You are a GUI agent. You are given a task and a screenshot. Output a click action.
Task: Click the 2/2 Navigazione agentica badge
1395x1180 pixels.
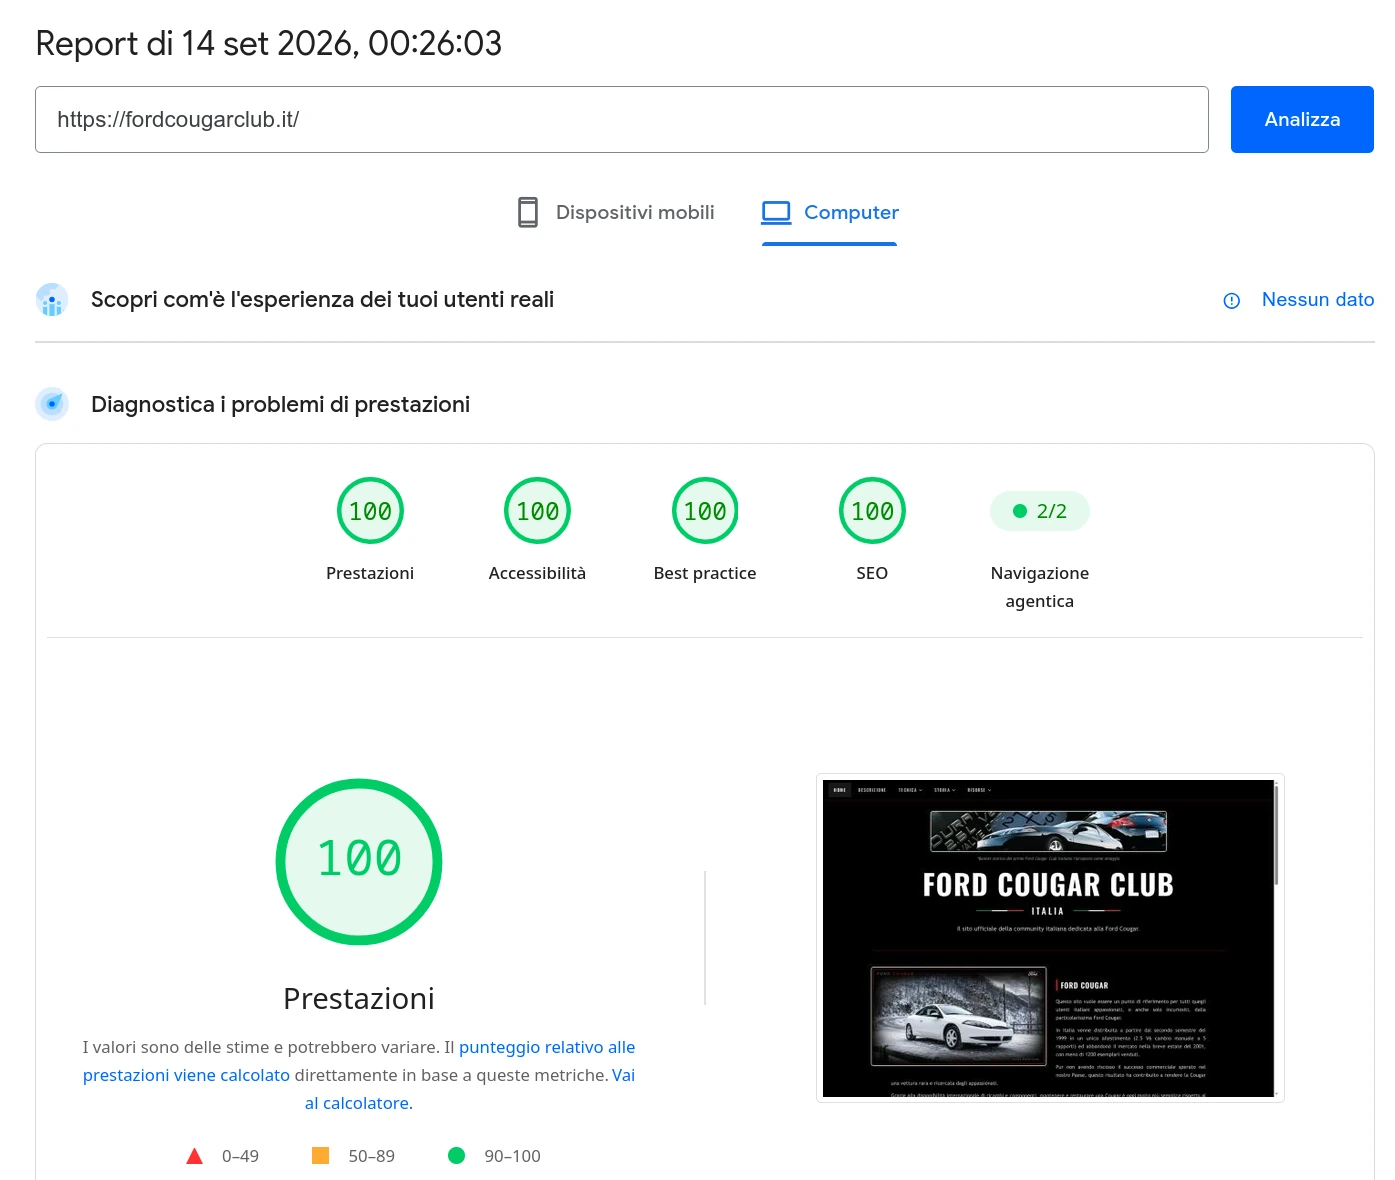(1039, 511)
